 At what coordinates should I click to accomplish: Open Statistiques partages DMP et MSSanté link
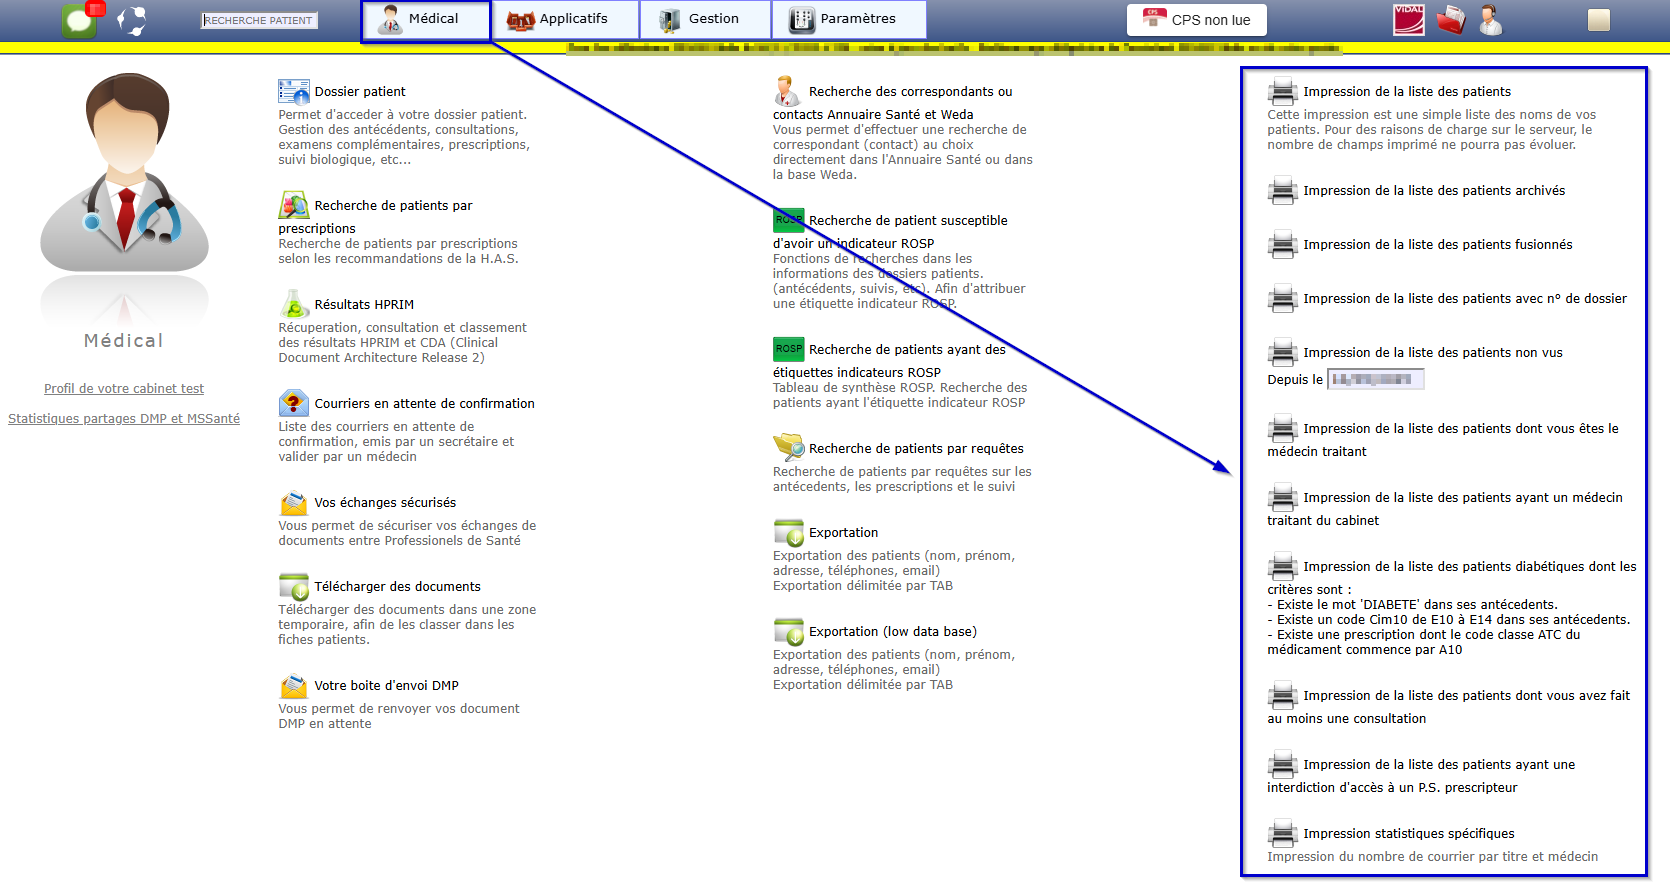coord(124,419)
